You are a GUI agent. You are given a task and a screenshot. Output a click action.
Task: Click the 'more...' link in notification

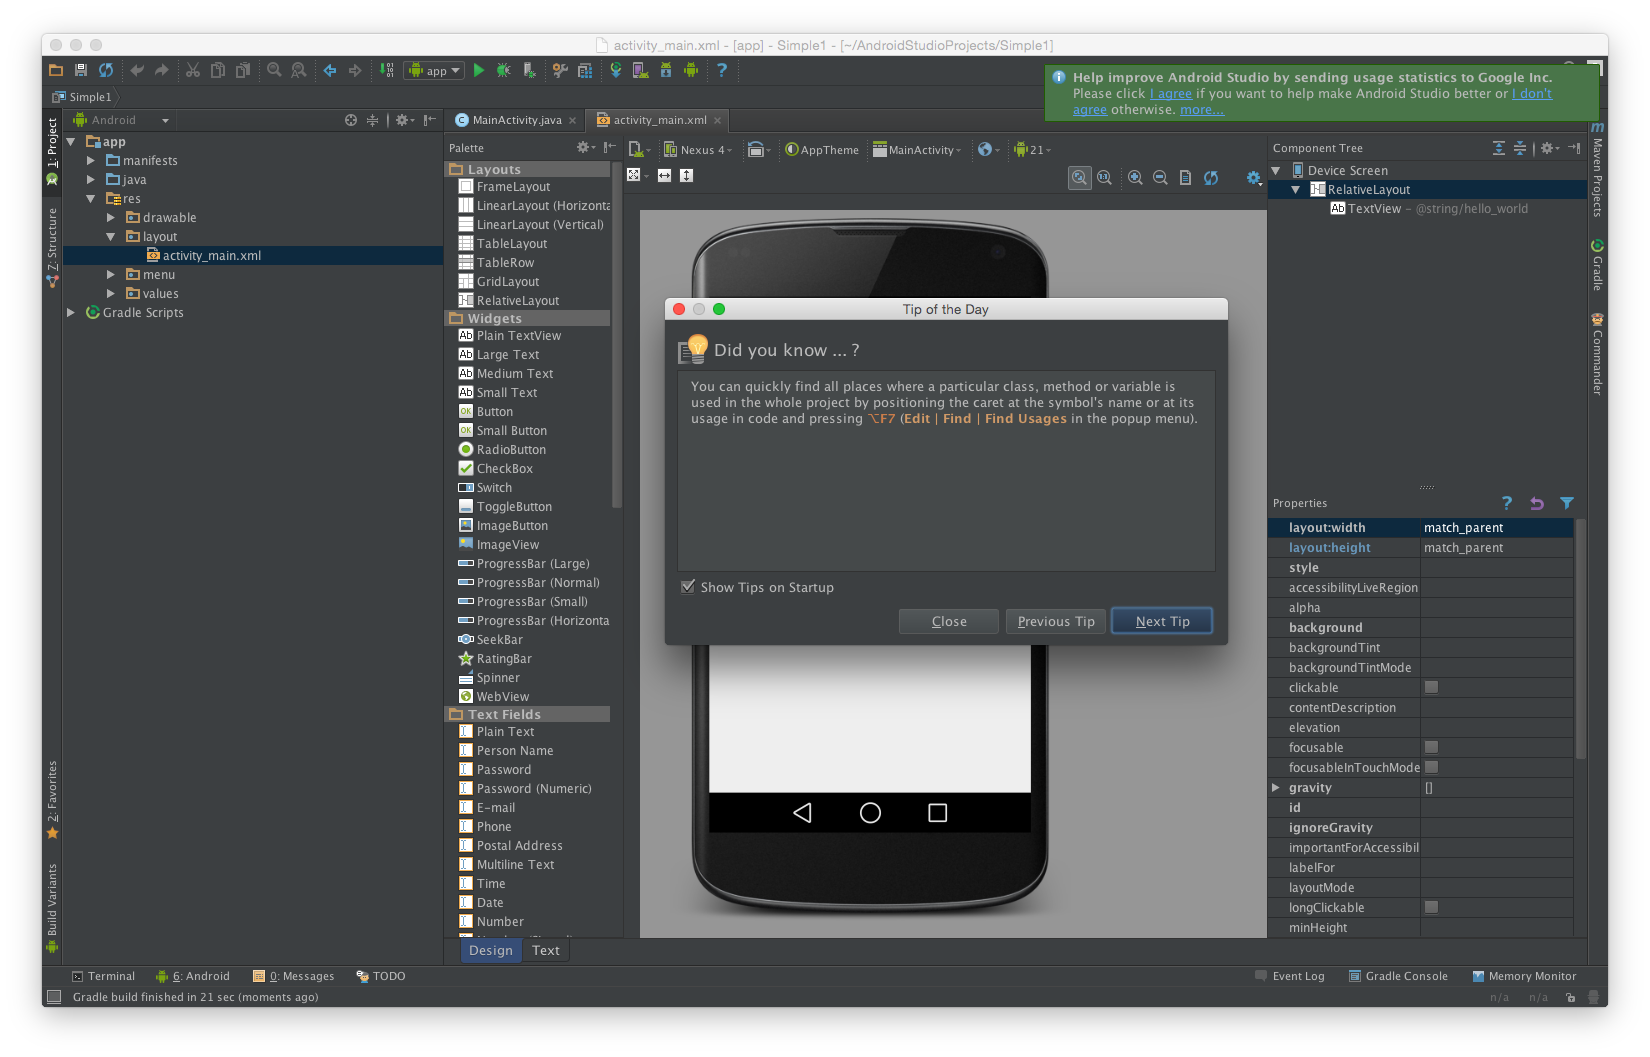pyautogui.click(x=1202, y=109)
